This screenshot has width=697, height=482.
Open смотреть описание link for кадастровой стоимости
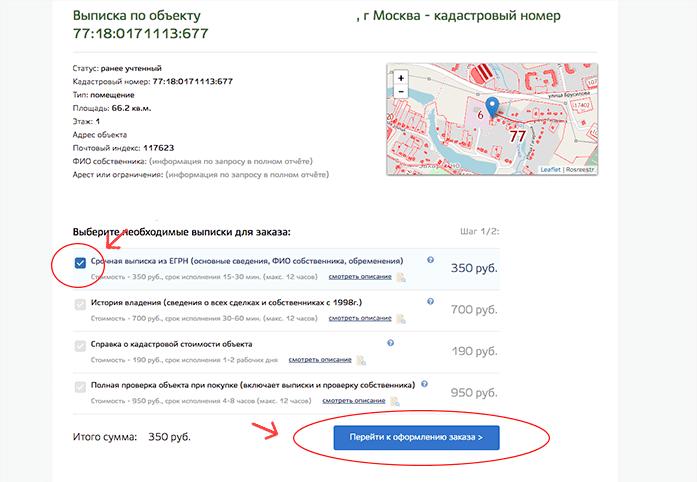pos(320,359)
